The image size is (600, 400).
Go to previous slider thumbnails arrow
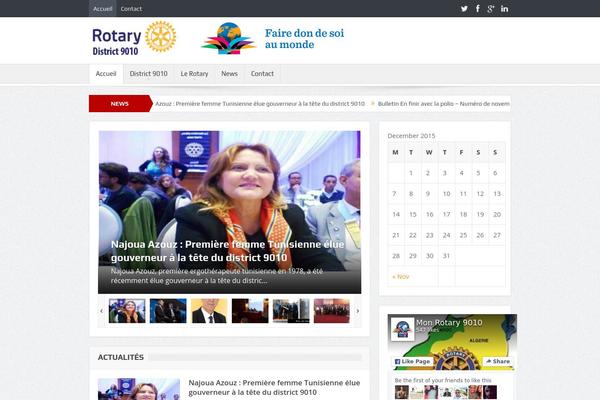(x=101, y=311)
